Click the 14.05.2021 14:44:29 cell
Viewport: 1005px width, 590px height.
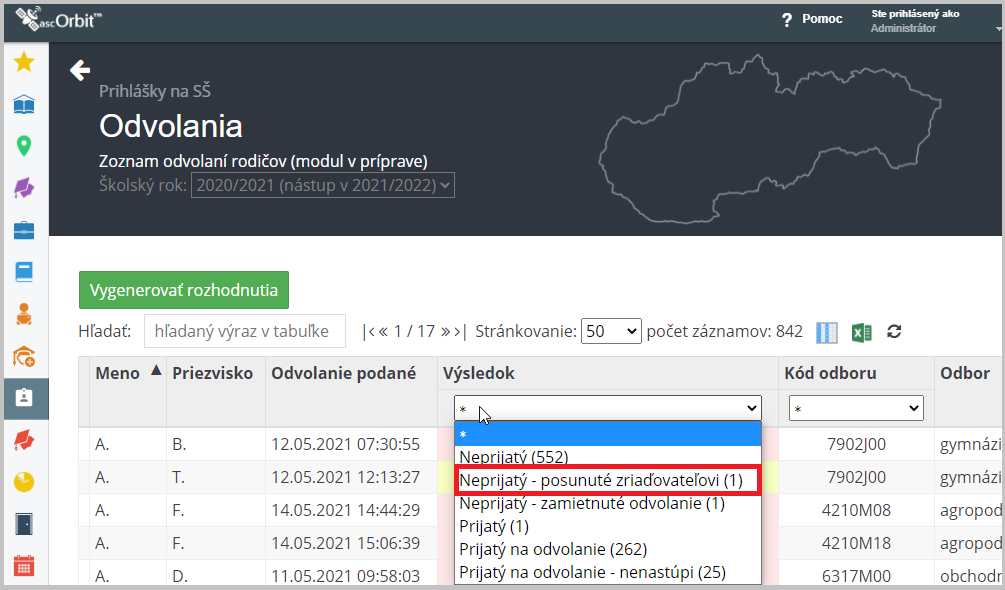click(345, 510)
